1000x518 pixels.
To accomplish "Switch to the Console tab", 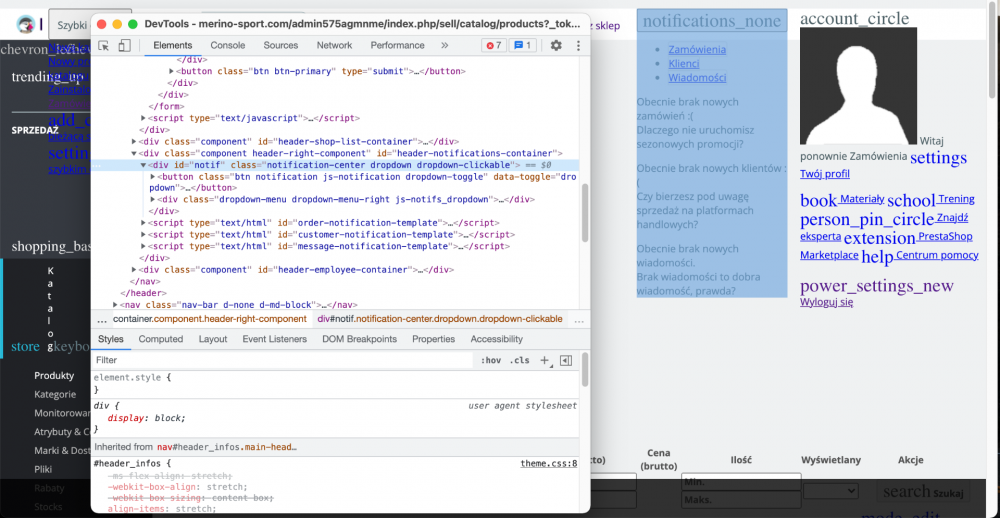I will 227,45.
